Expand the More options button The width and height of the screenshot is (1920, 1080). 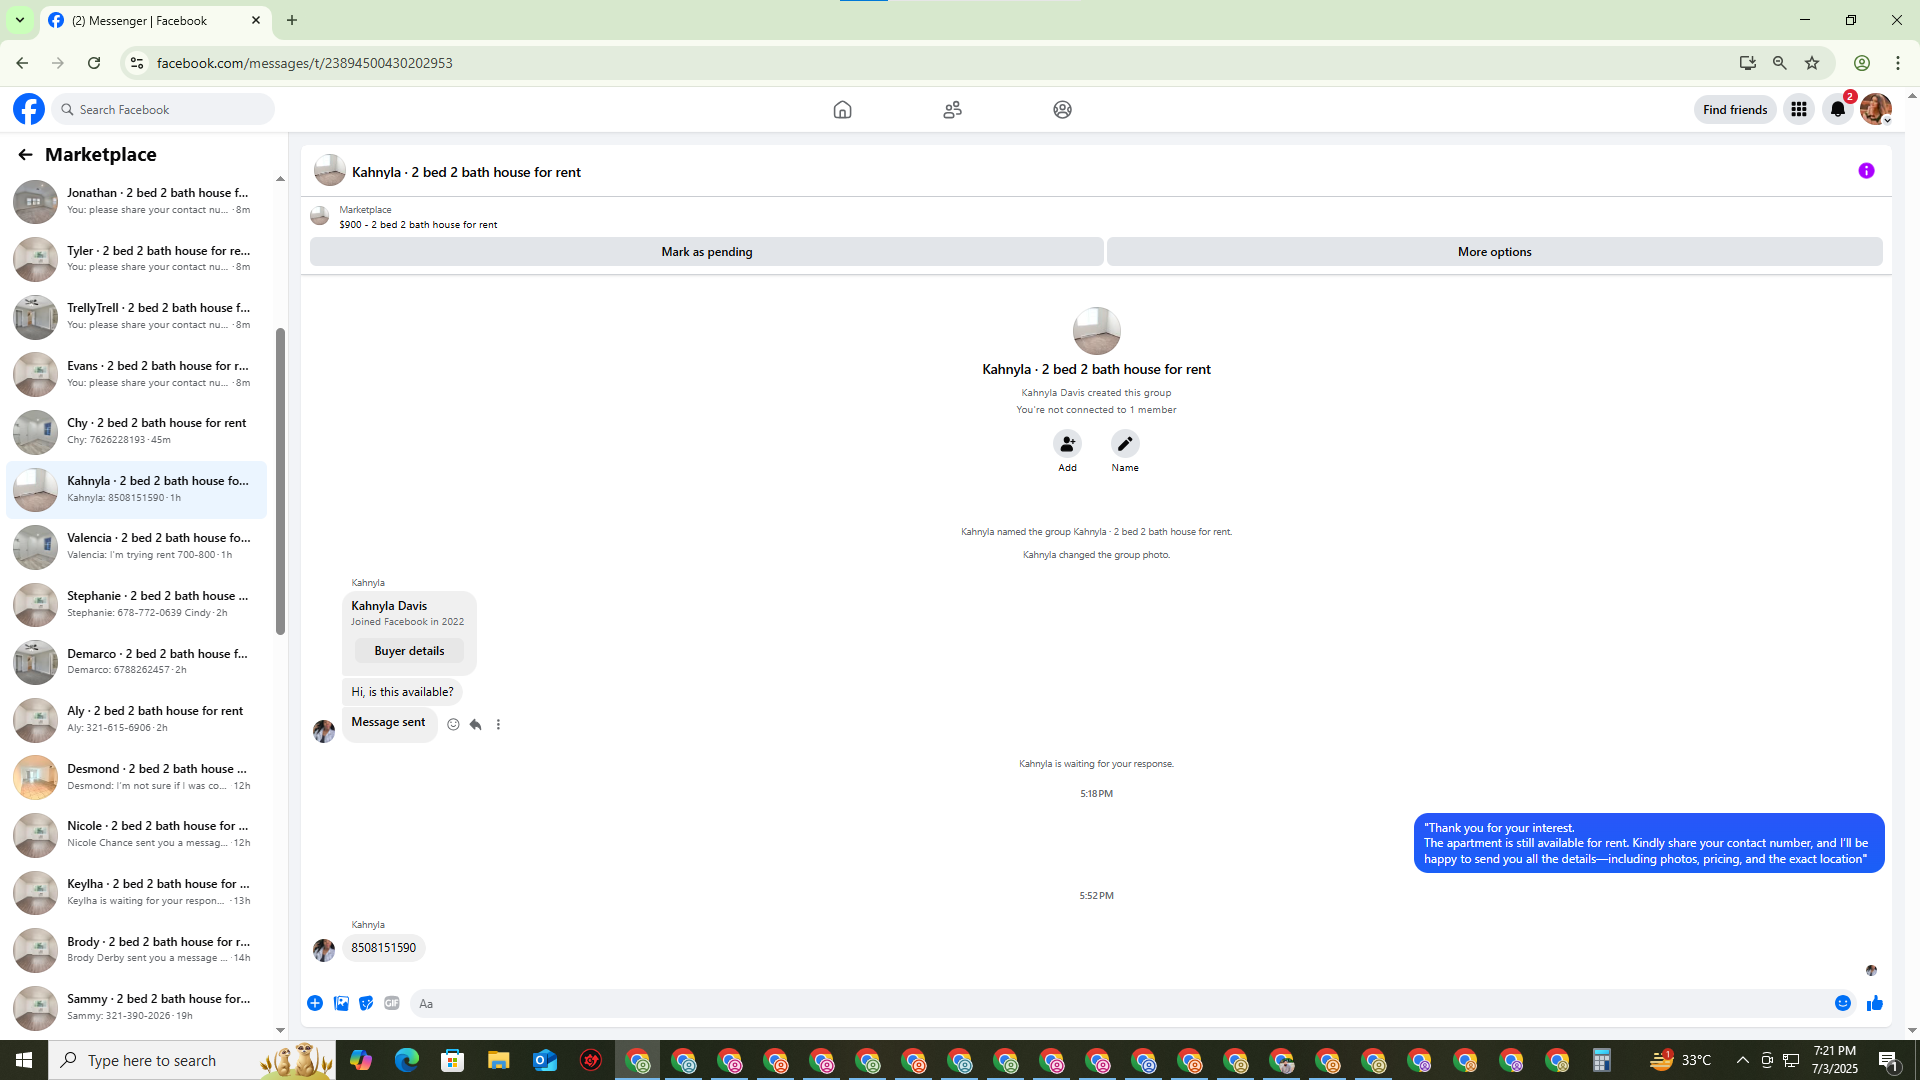click(x=1494, y=252)
